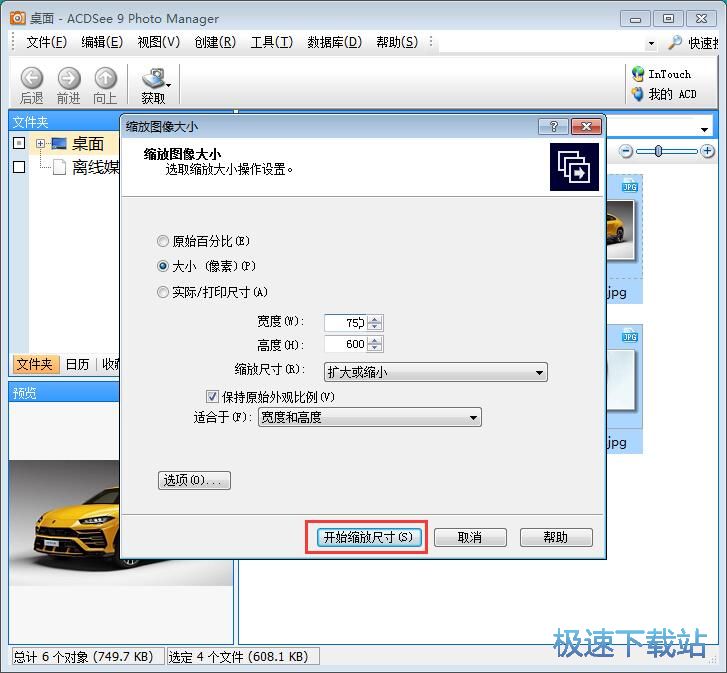Click the dialog help question mark button

pos(553,126)
